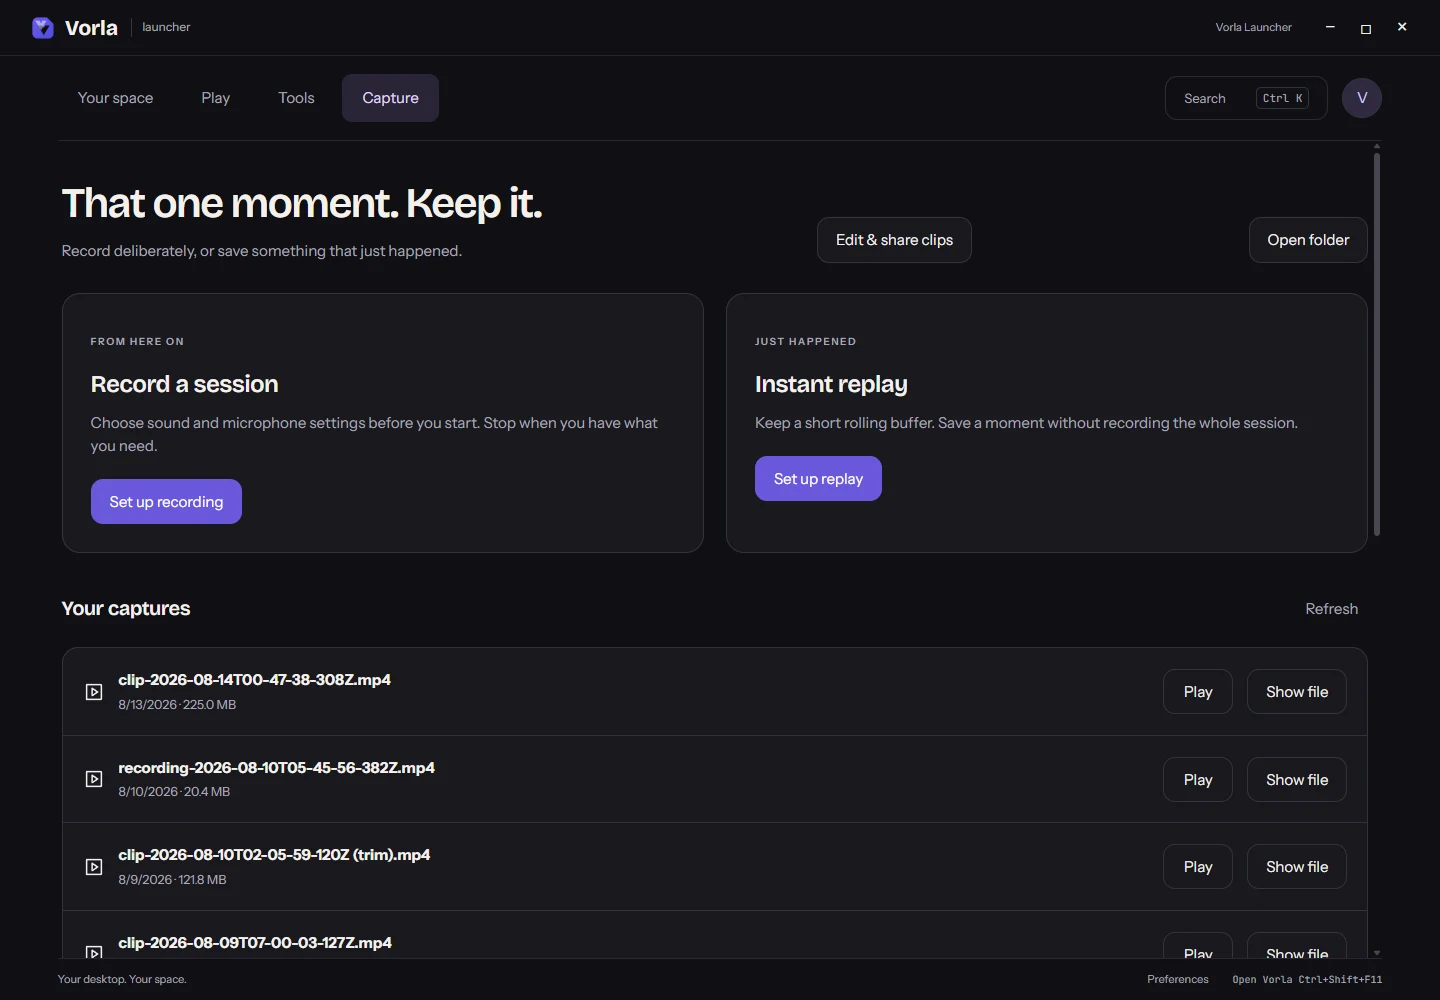
Task: Open the user avatar 'V' menu
Action: (1362, 98)
